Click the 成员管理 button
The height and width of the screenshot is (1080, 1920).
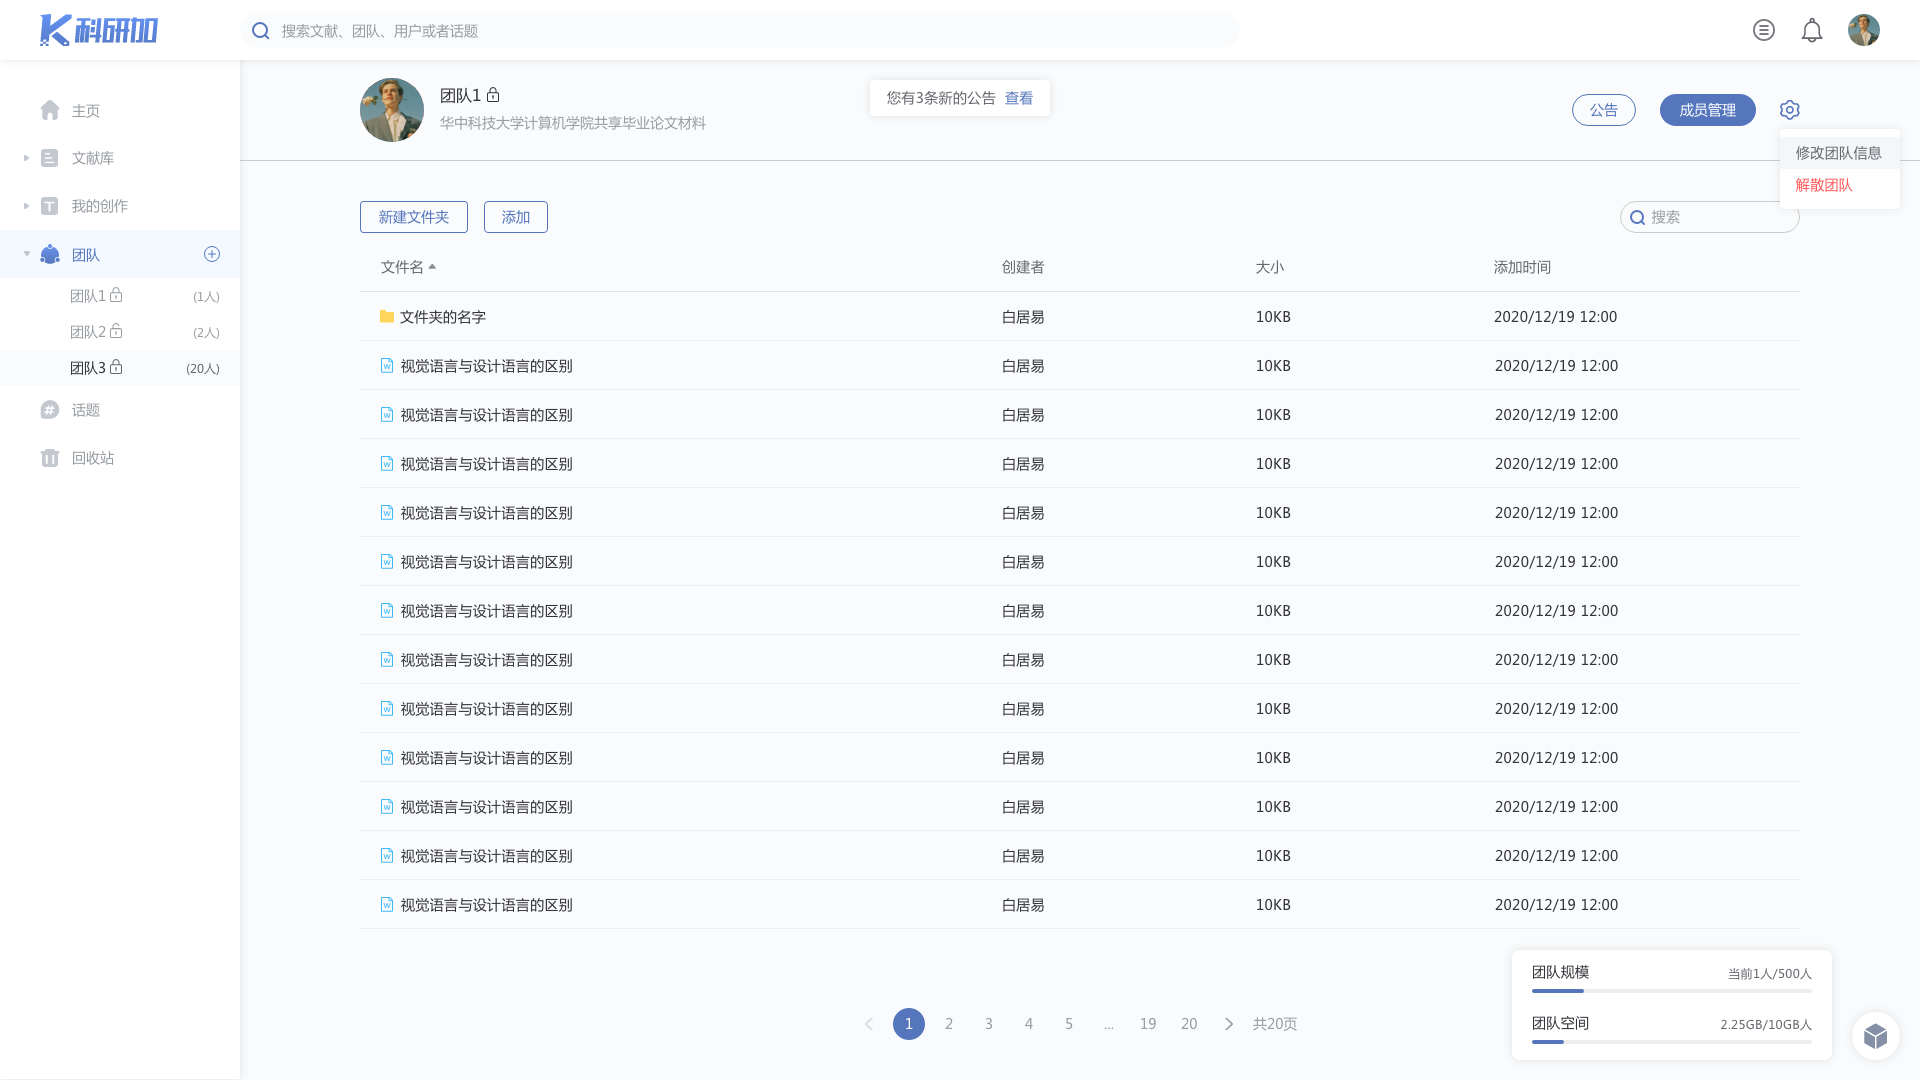point(1708,110)
